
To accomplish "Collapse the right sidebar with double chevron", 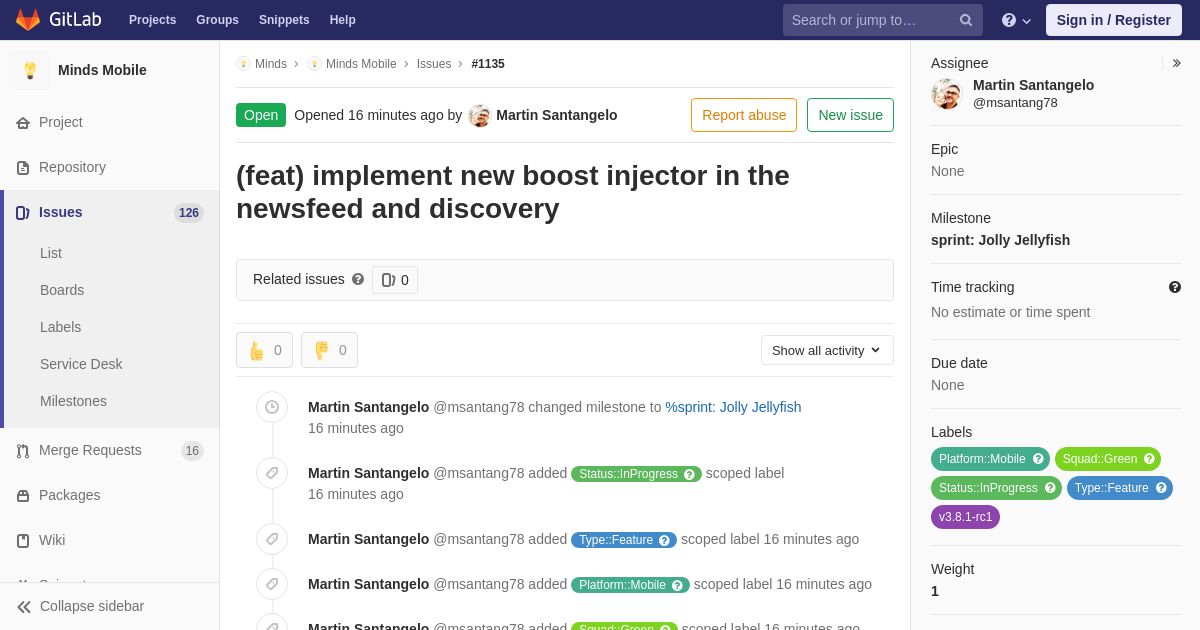I will [x=1176, y=63].
